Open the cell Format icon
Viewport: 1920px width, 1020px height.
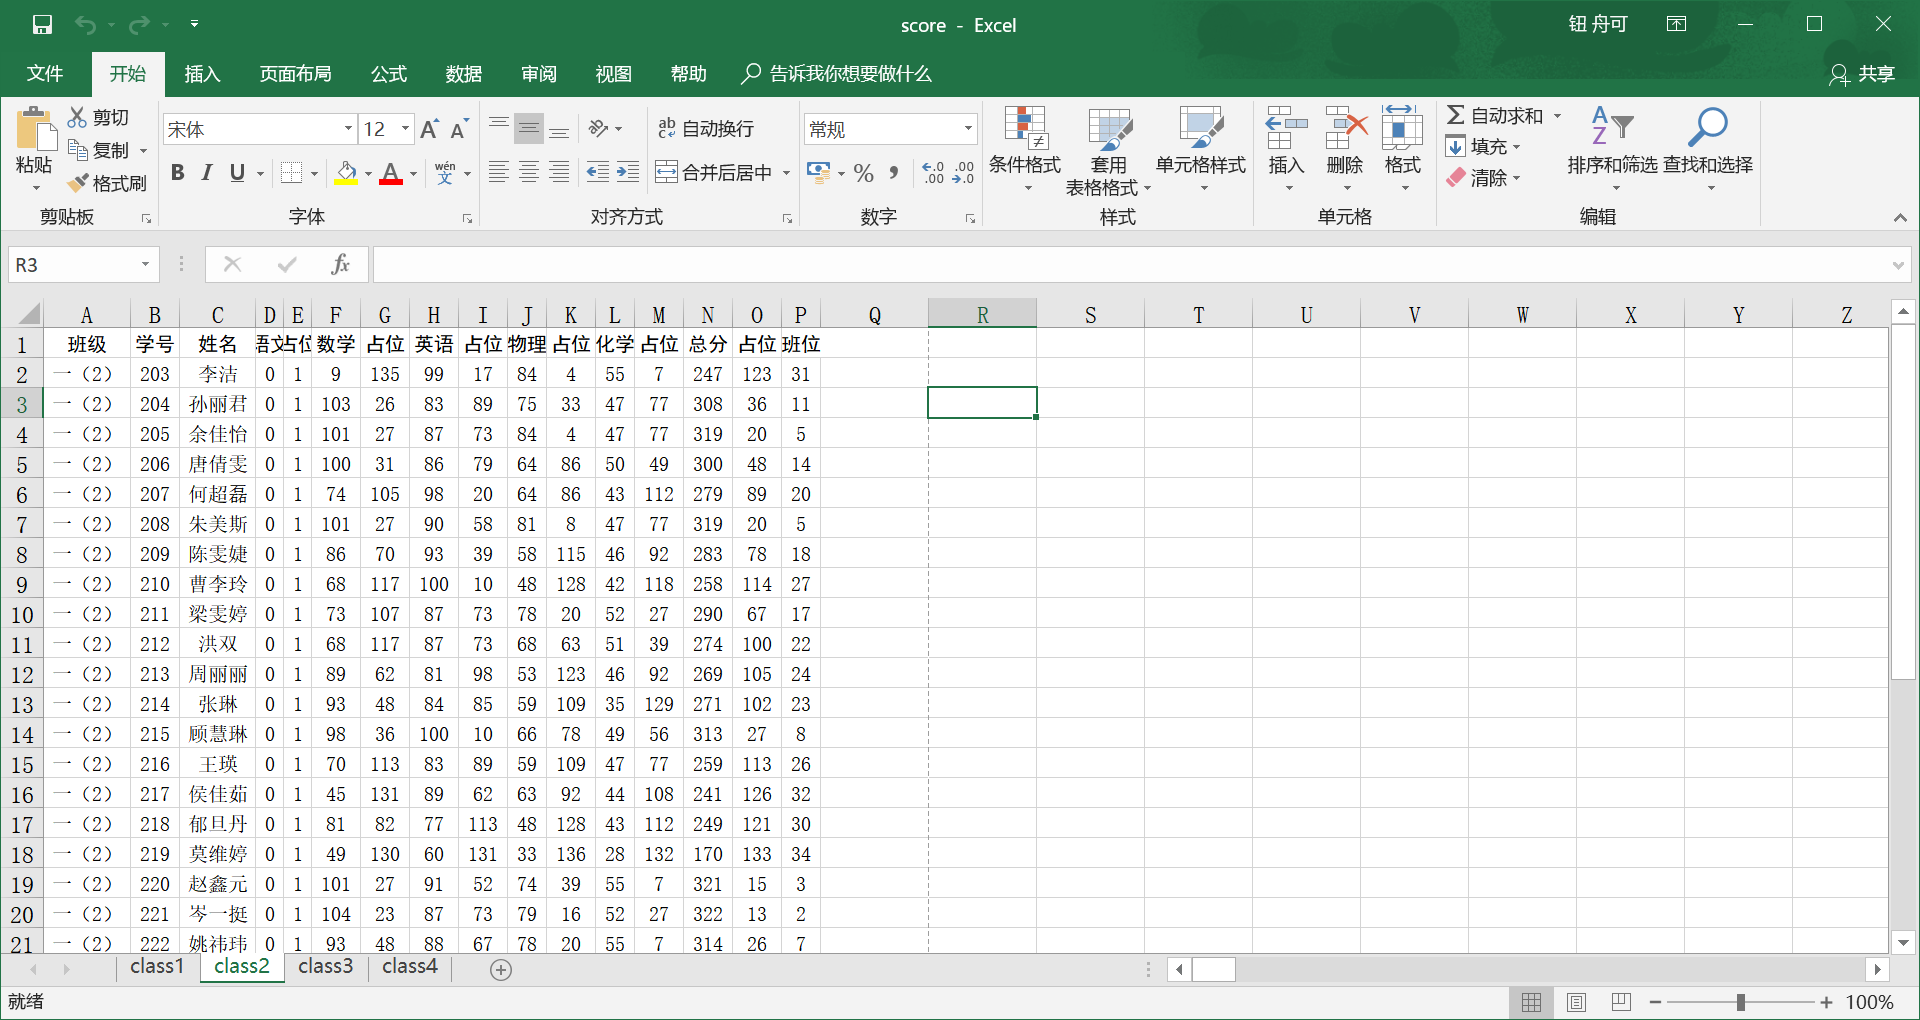(x=1402, y=128)
